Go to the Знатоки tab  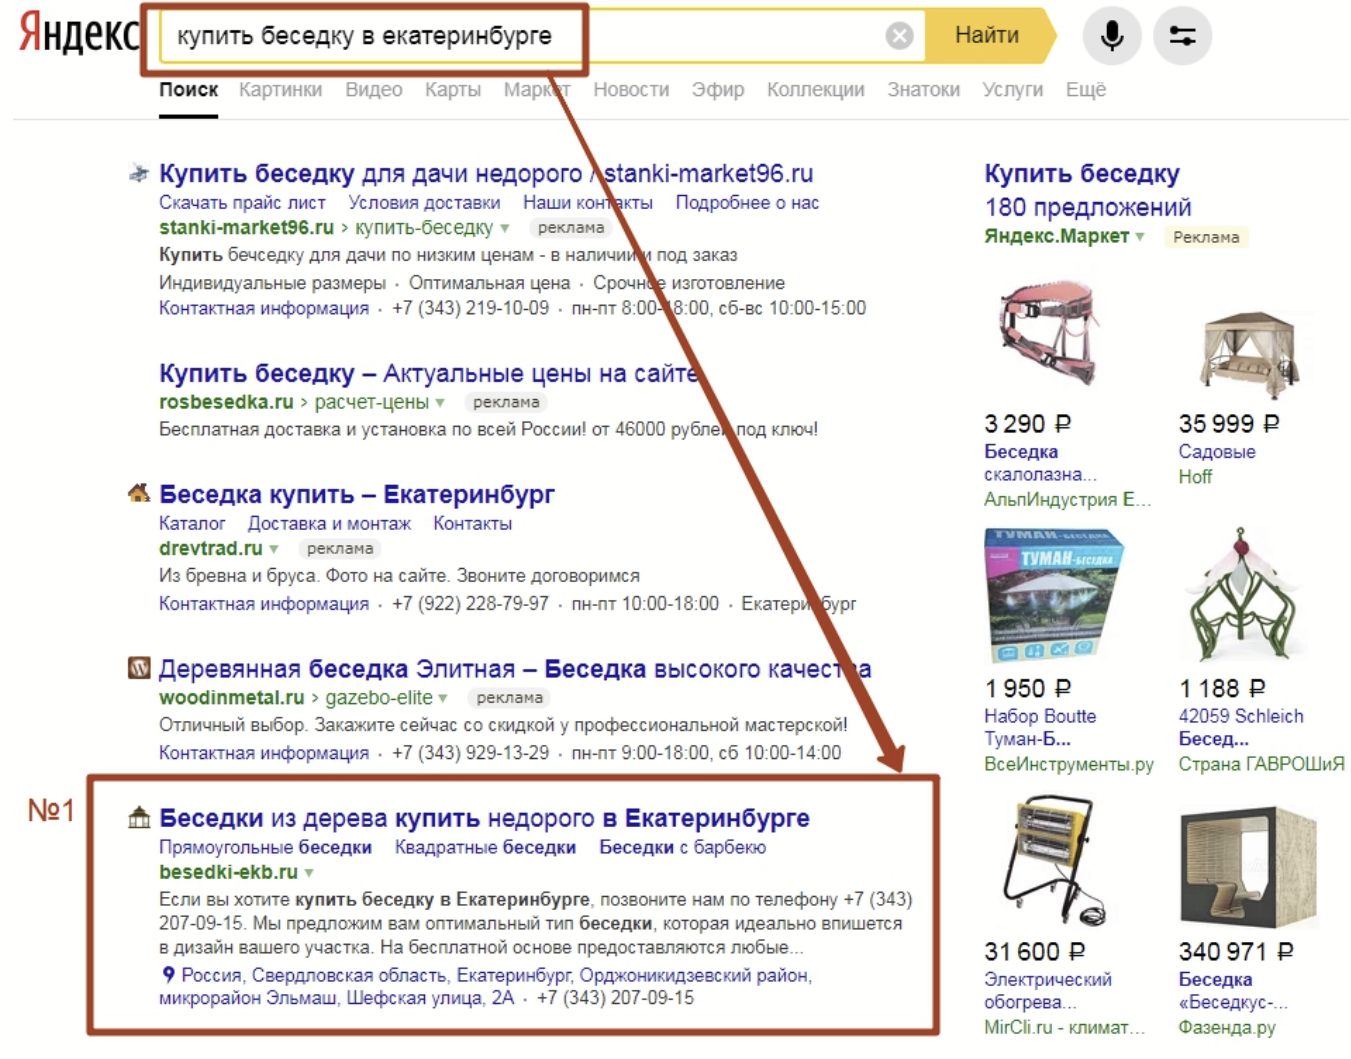(924, 90)
